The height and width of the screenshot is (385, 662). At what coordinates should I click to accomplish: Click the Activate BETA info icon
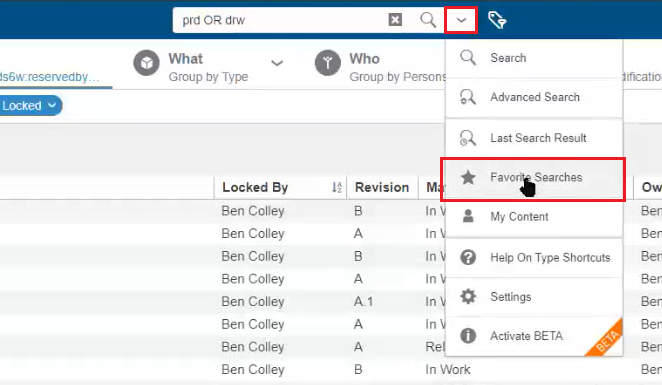[x=468, y=336]
